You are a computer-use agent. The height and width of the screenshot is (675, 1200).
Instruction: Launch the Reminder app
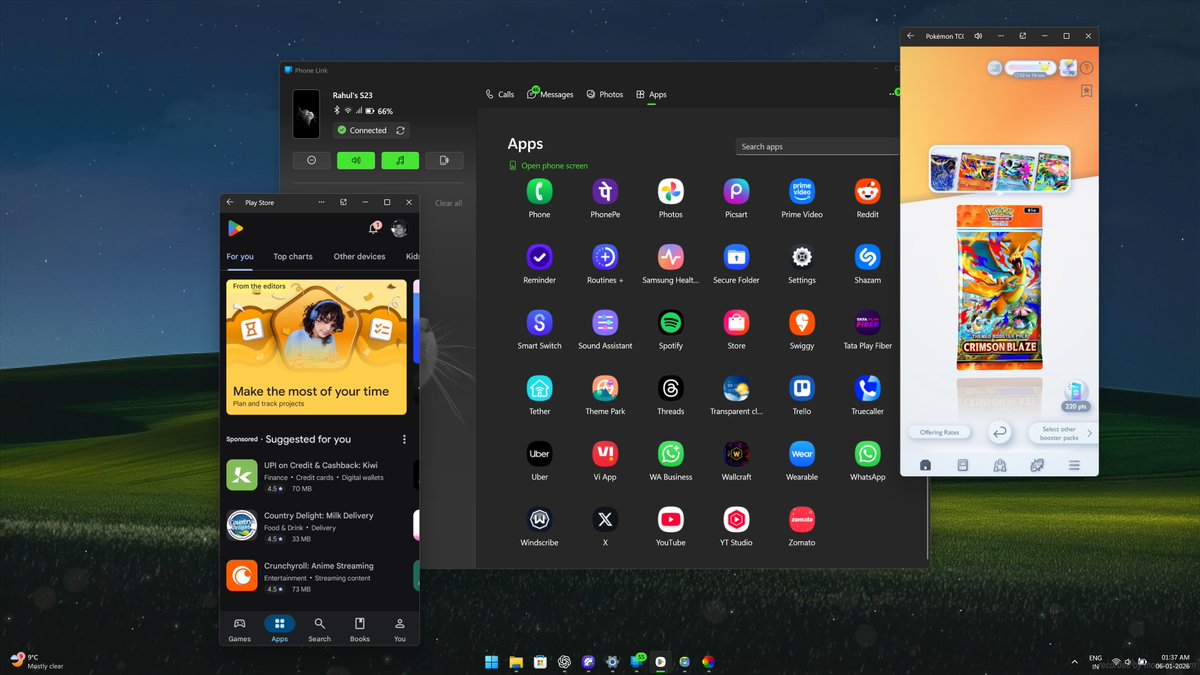(x=539, y=257)
